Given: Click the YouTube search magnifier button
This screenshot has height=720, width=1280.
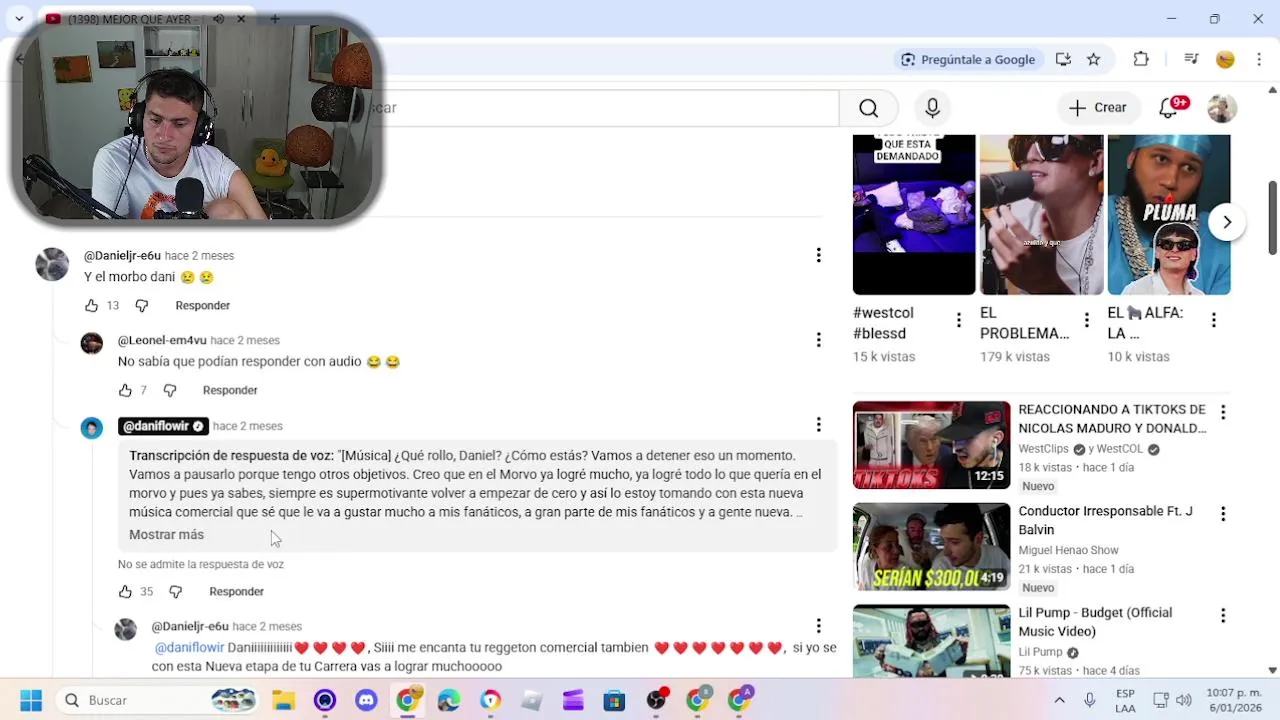Looking at the screenshot, I should (x=868, y=108).
